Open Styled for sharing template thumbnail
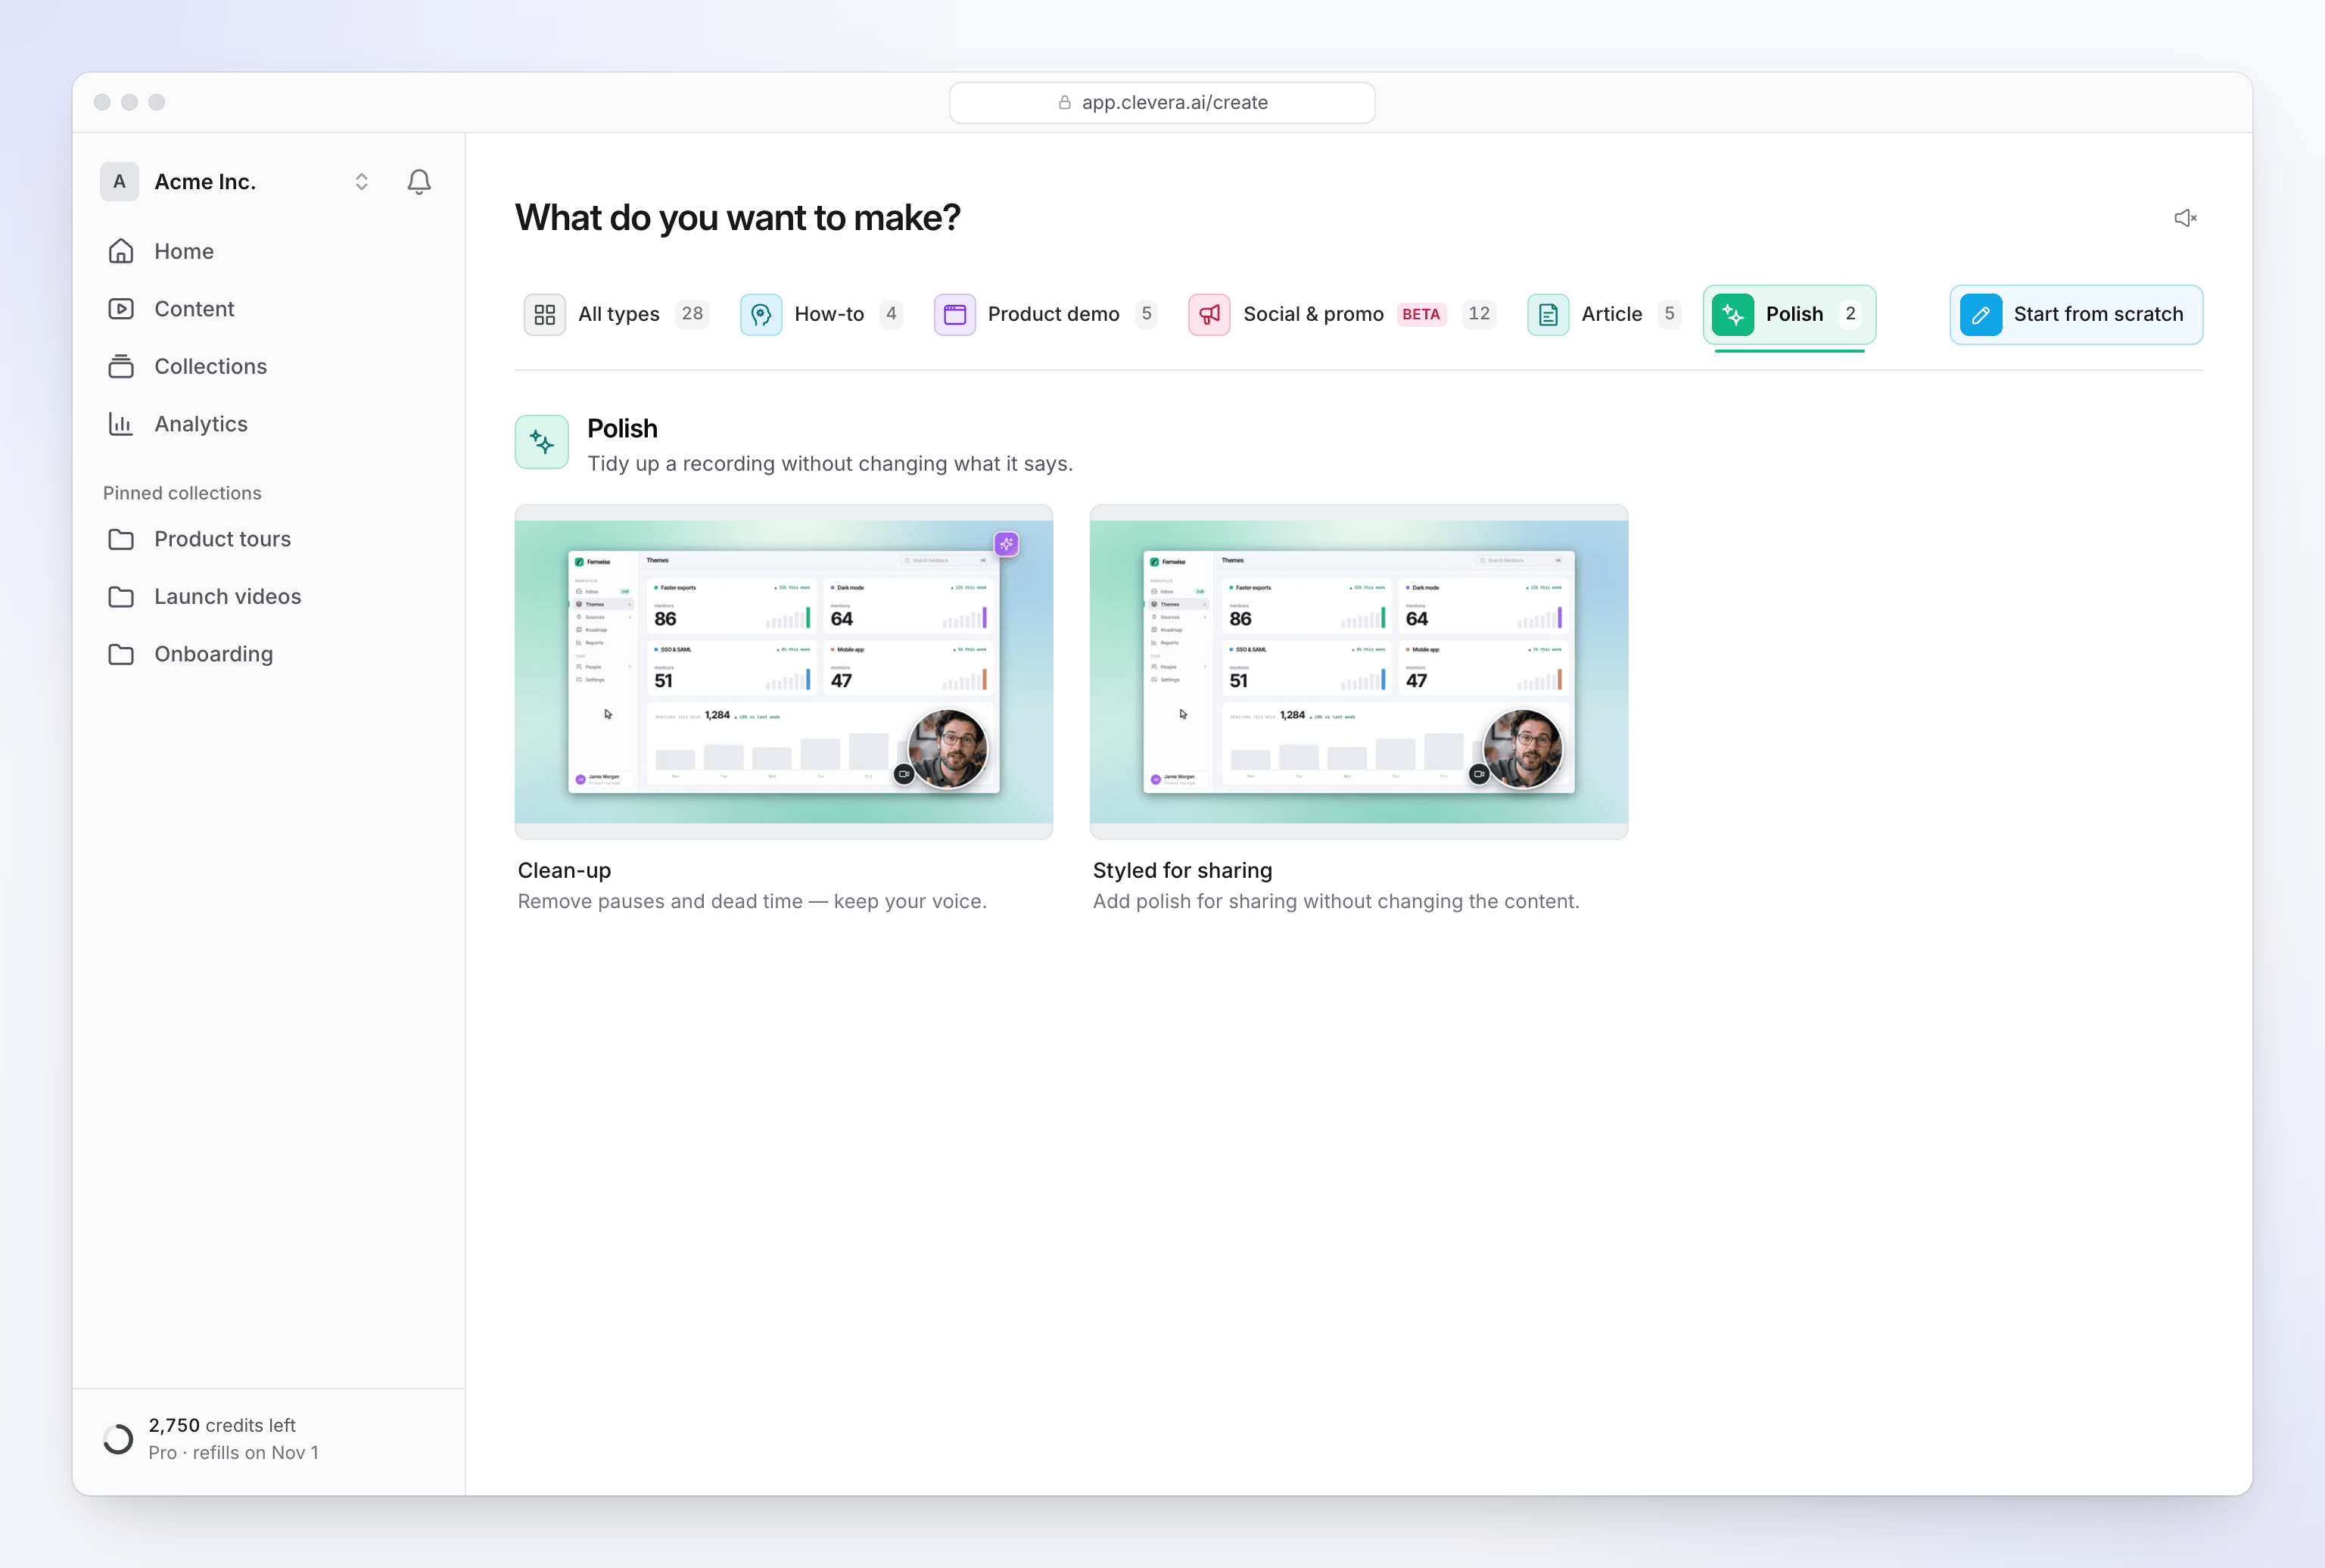The height and width of the screenshot is (1568, 2325). tap(1359, 672)
